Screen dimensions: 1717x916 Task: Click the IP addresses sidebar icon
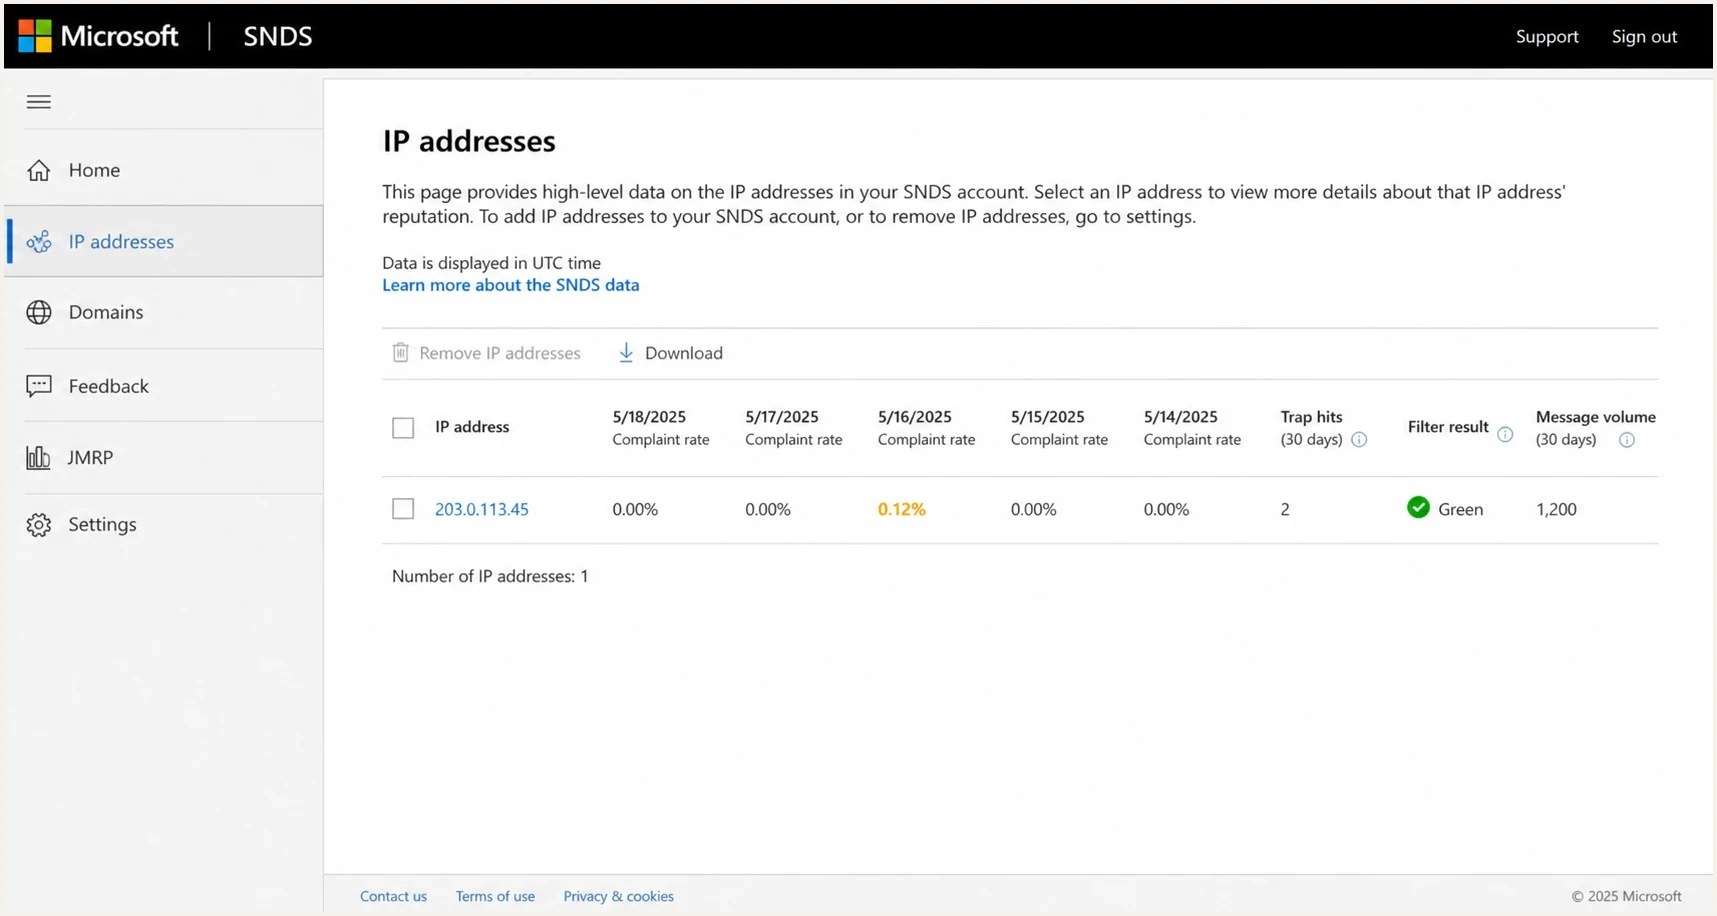point(39,241)
